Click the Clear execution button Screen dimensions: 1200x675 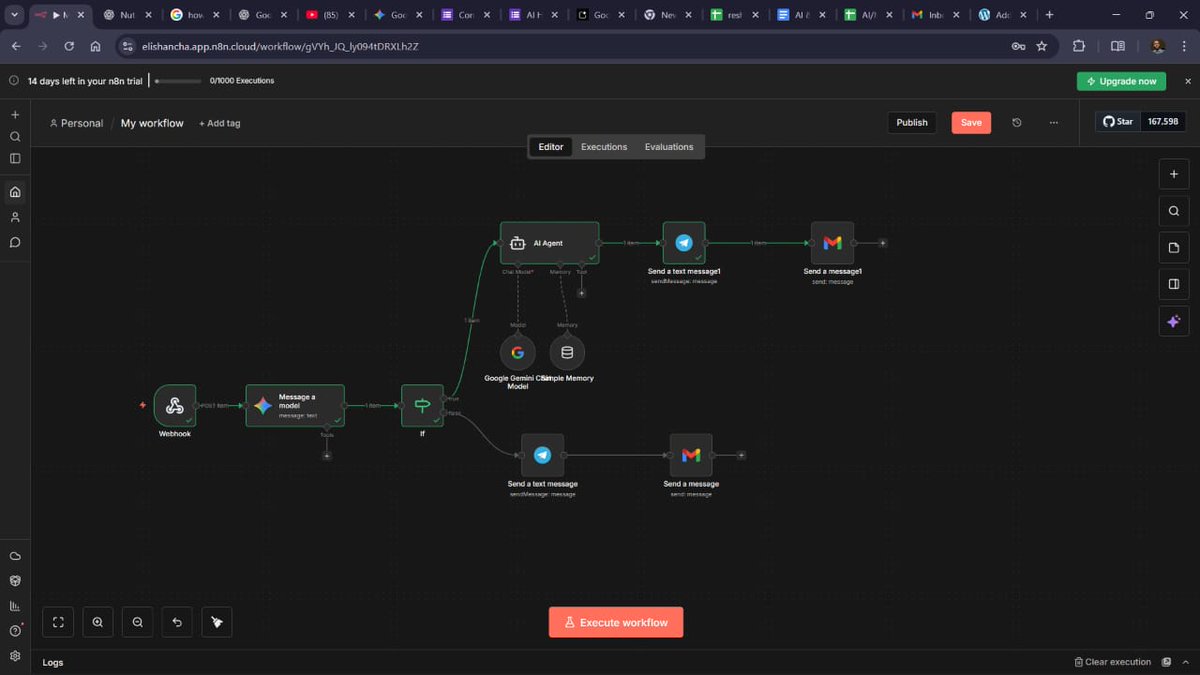click(1112, 662)
